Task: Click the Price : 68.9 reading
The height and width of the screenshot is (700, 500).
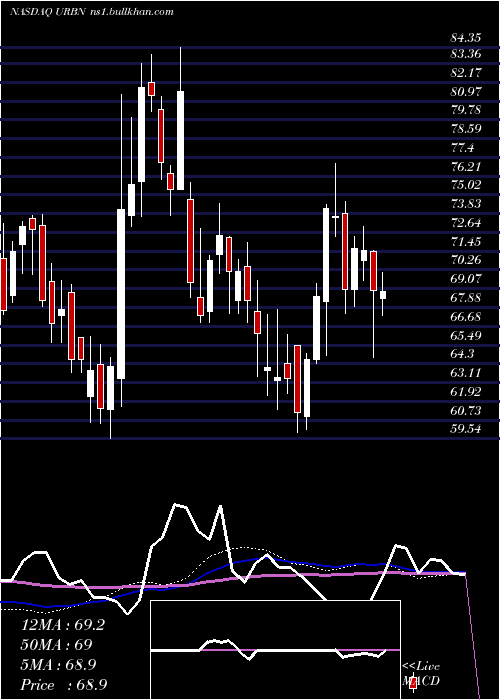Action: (63, 685)
